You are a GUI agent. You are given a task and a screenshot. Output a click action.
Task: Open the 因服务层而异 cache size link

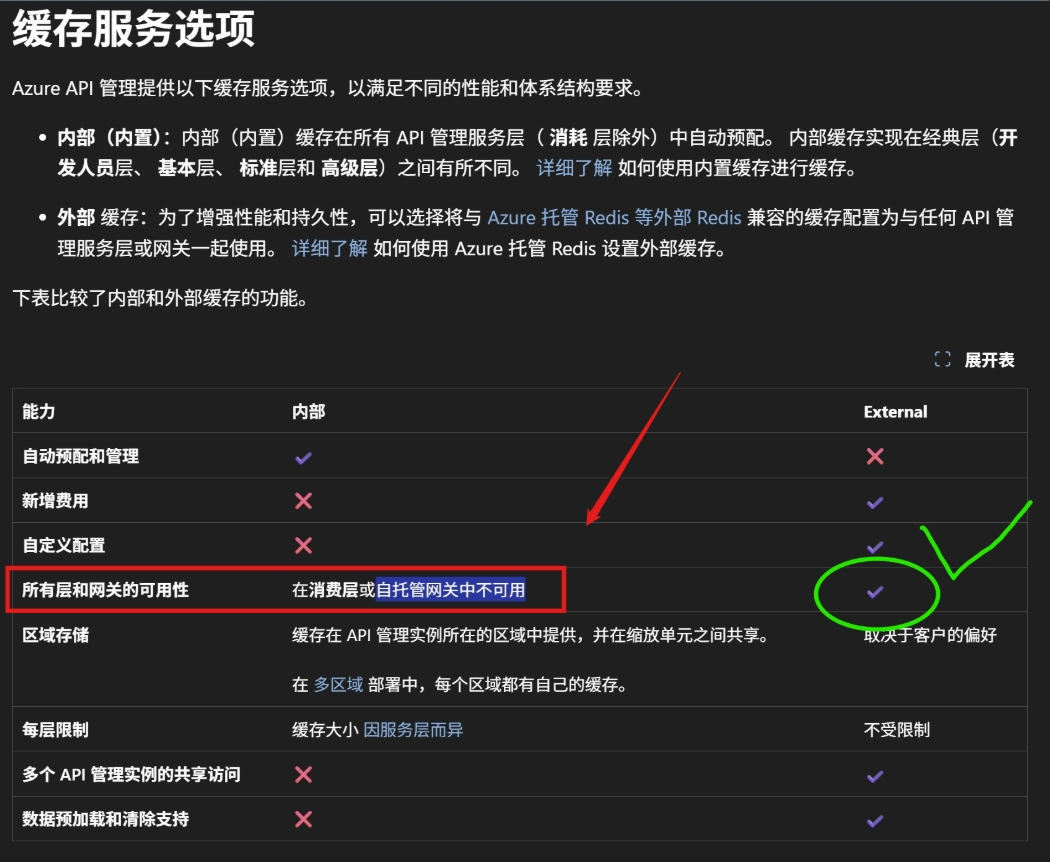413,730
